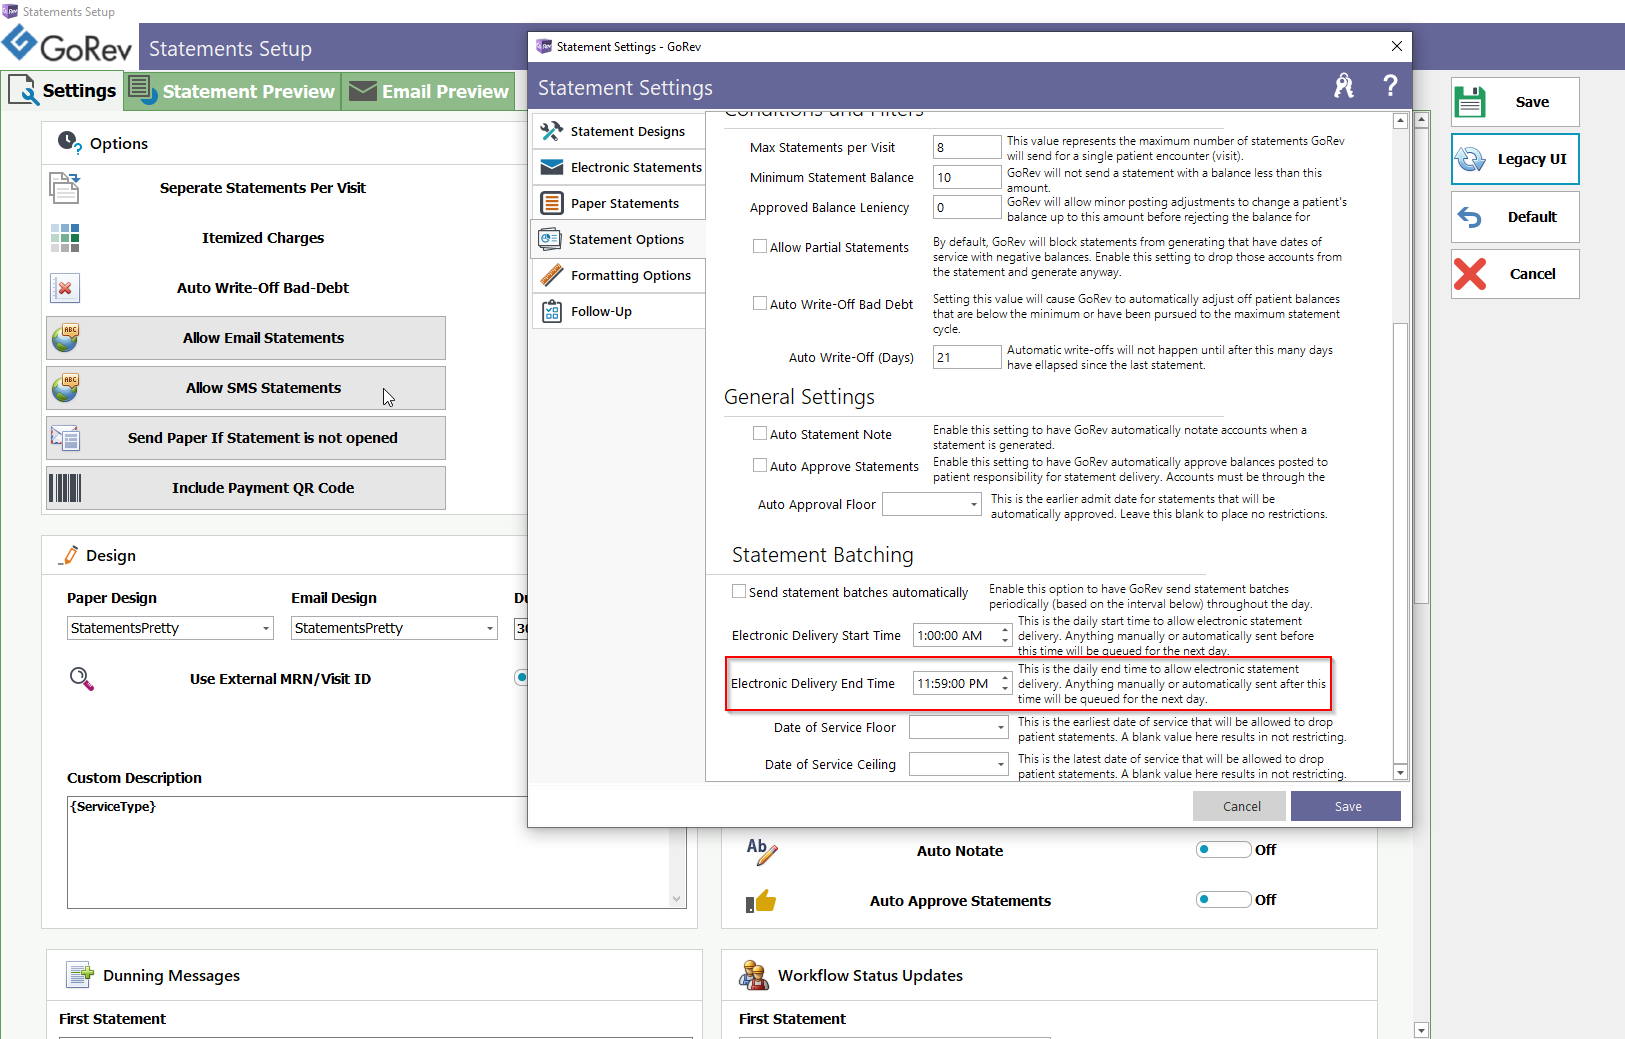Screen dimensions: 1625x1039
Task: Toggle Allow Email Statements option
Action: [246, 338]
